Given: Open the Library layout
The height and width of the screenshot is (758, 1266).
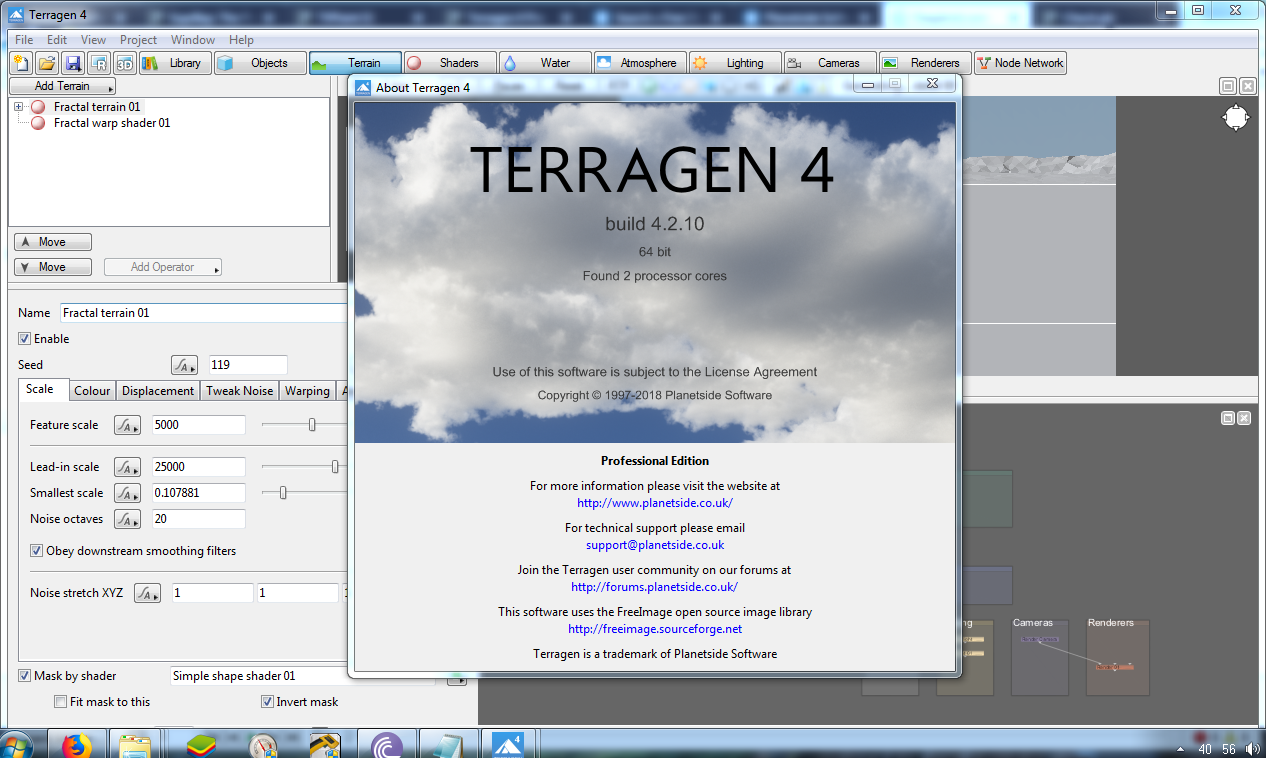Looking at the screenshot, I should click(175, 63).
